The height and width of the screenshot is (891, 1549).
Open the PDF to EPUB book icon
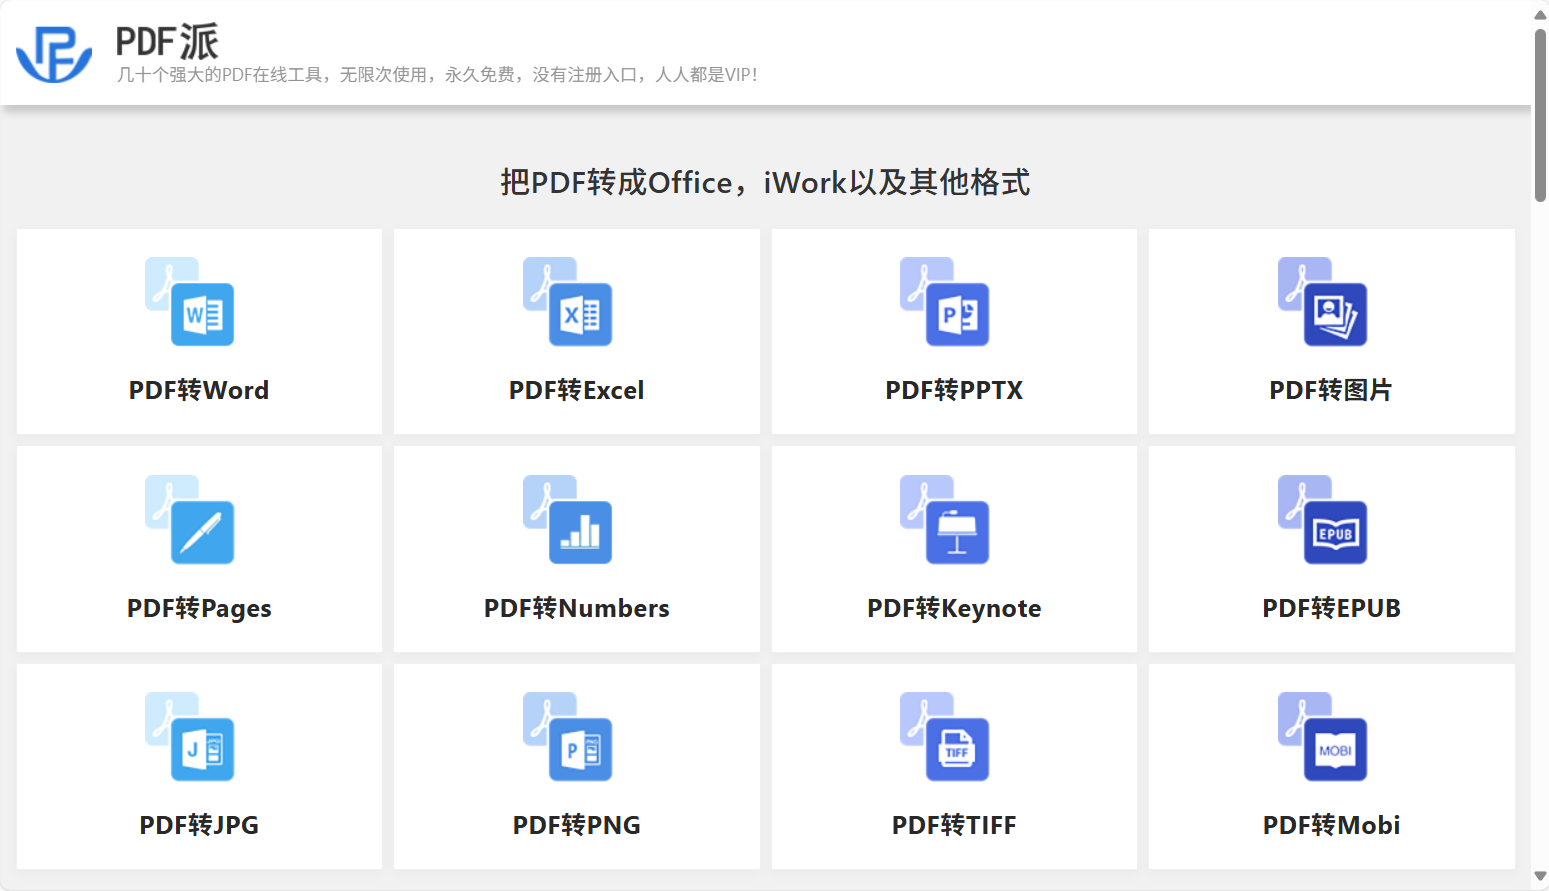pyautogui.click(x=1322, y=520)
